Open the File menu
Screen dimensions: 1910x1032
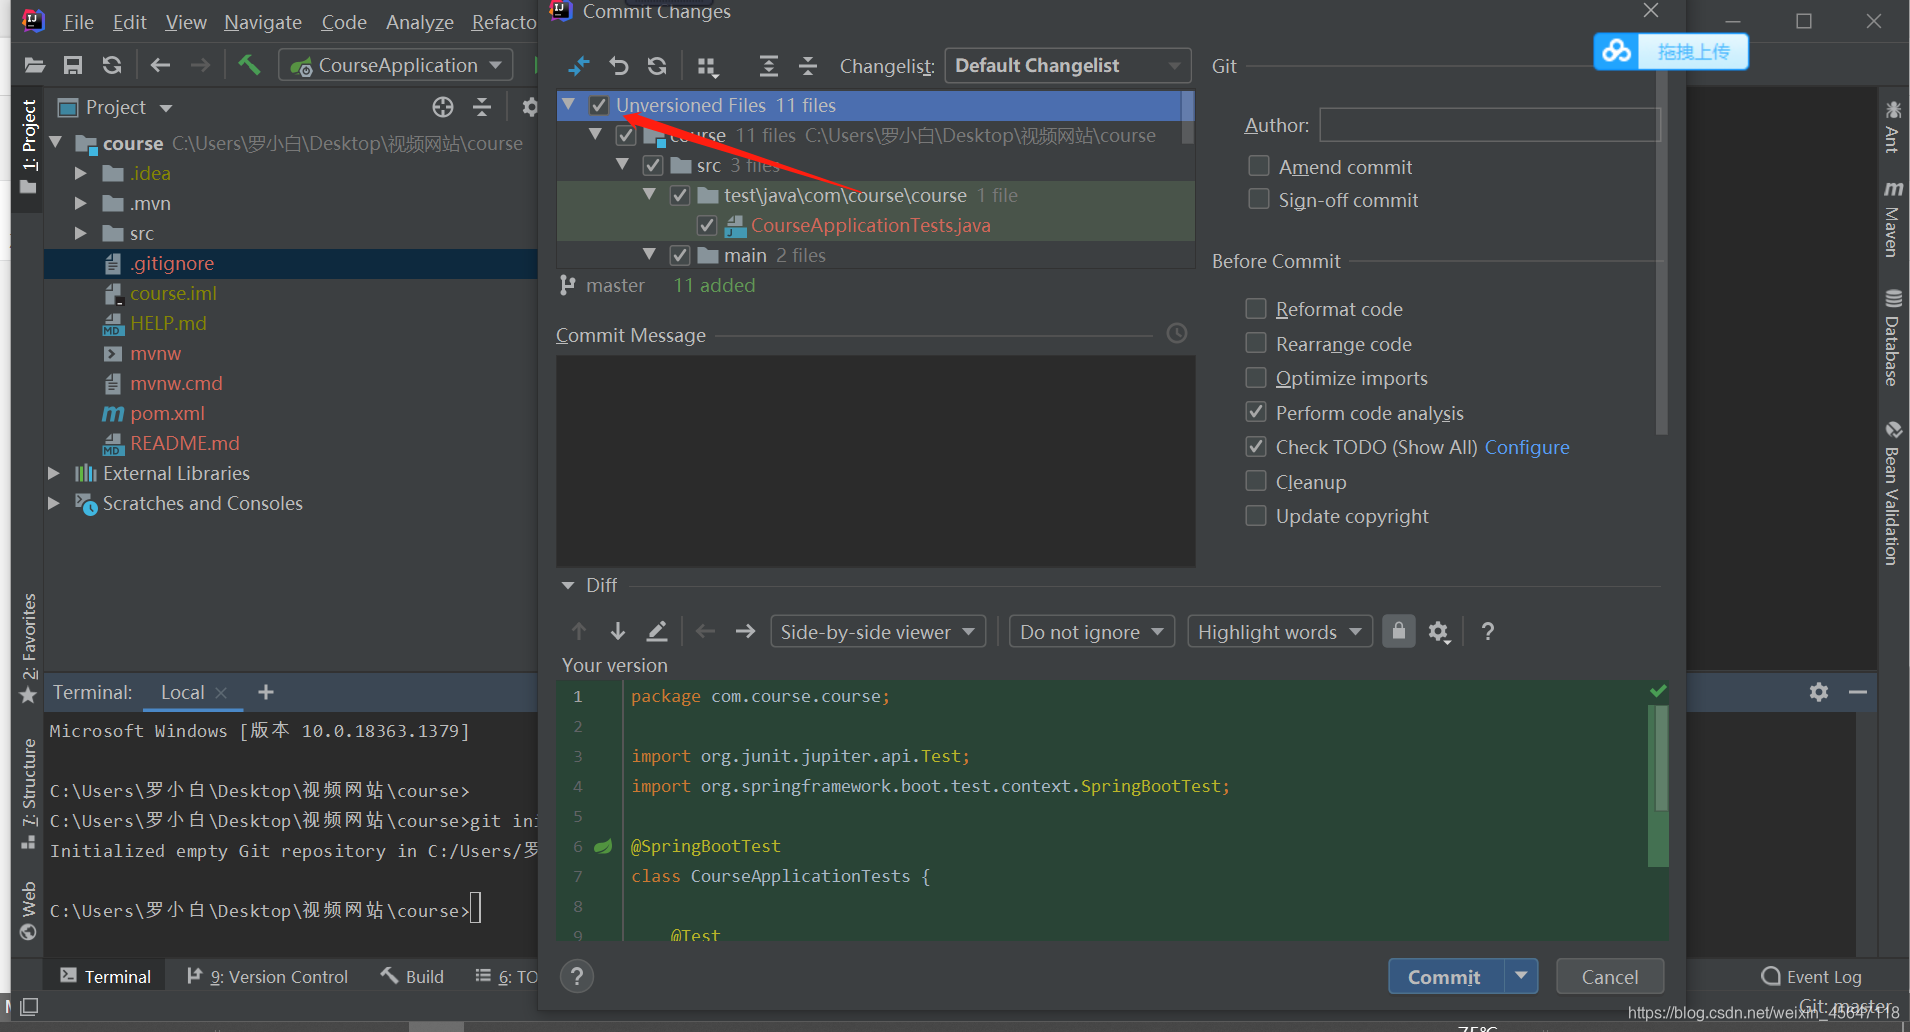78,22
